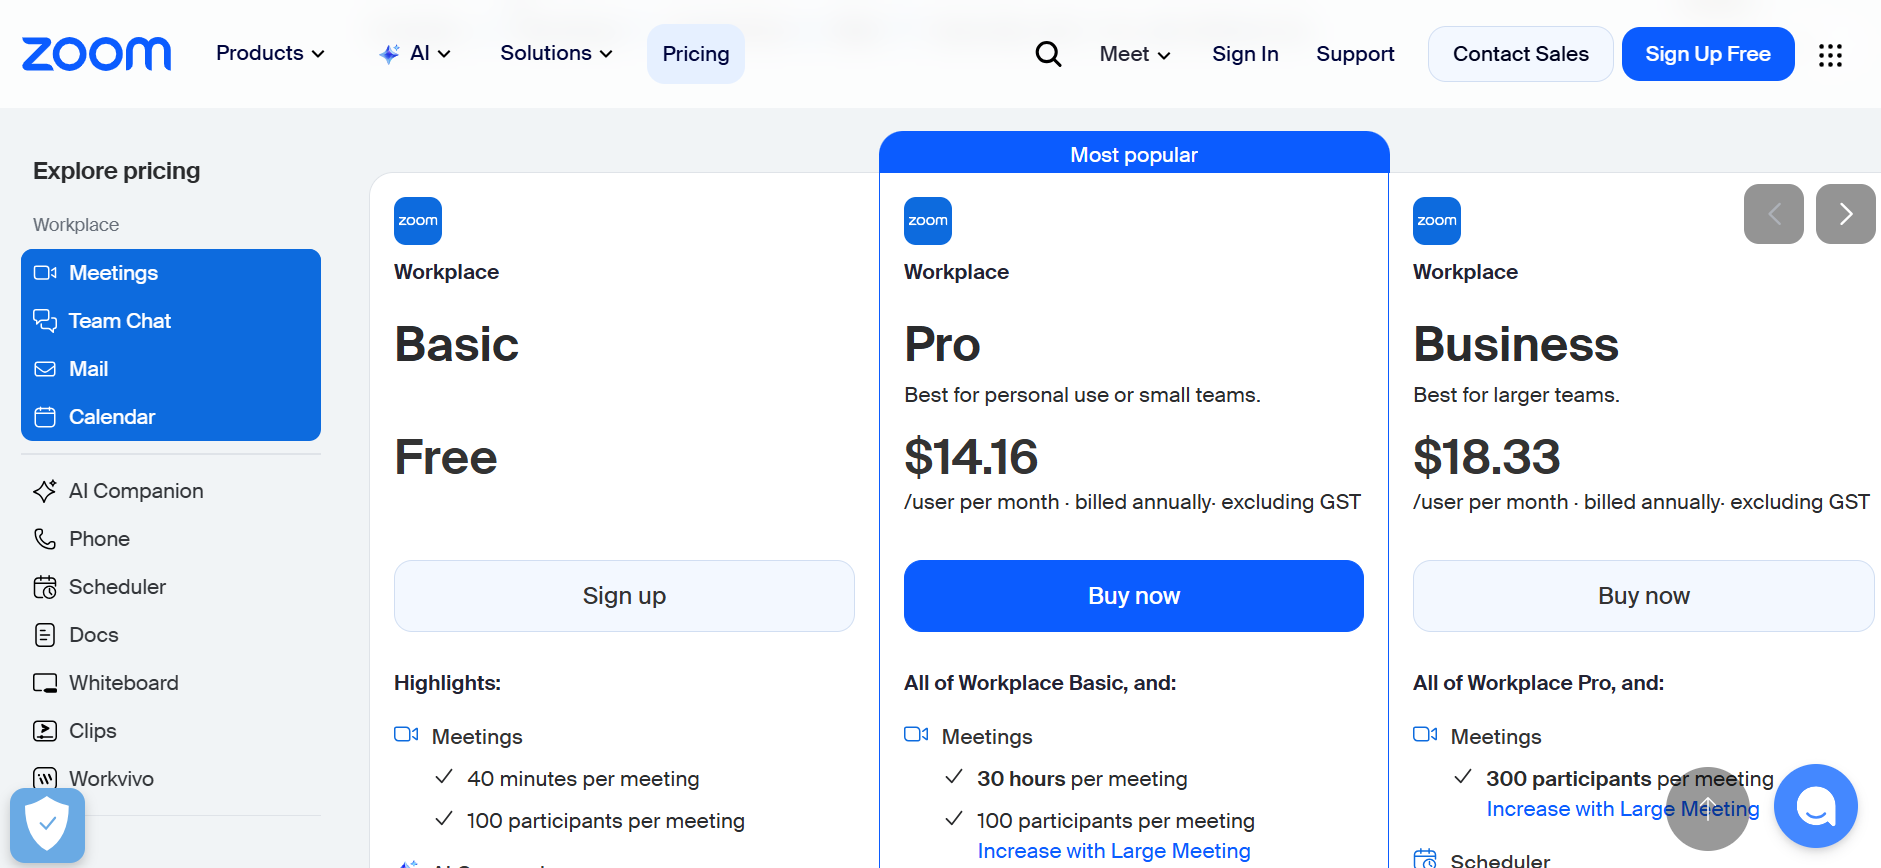Click Sign up on Basic plan
Viewport: 1881px width, 868px height.
pyautogui.click(x=624, y=596)
